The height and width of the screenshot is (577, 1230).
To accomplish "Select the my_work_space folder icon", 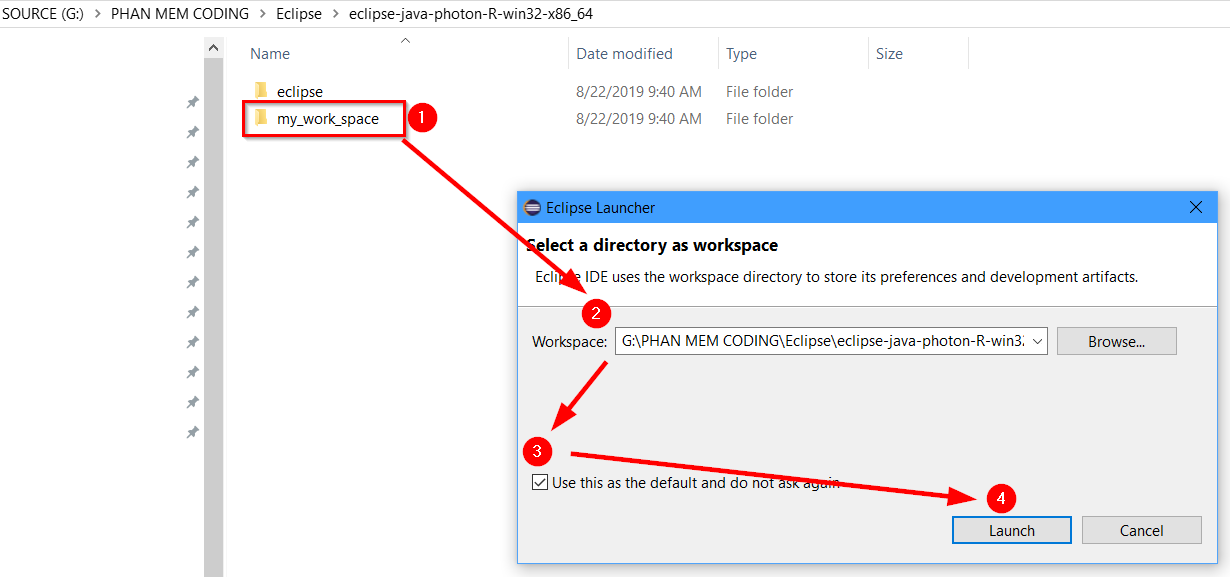I will click(x=261, y=118).
